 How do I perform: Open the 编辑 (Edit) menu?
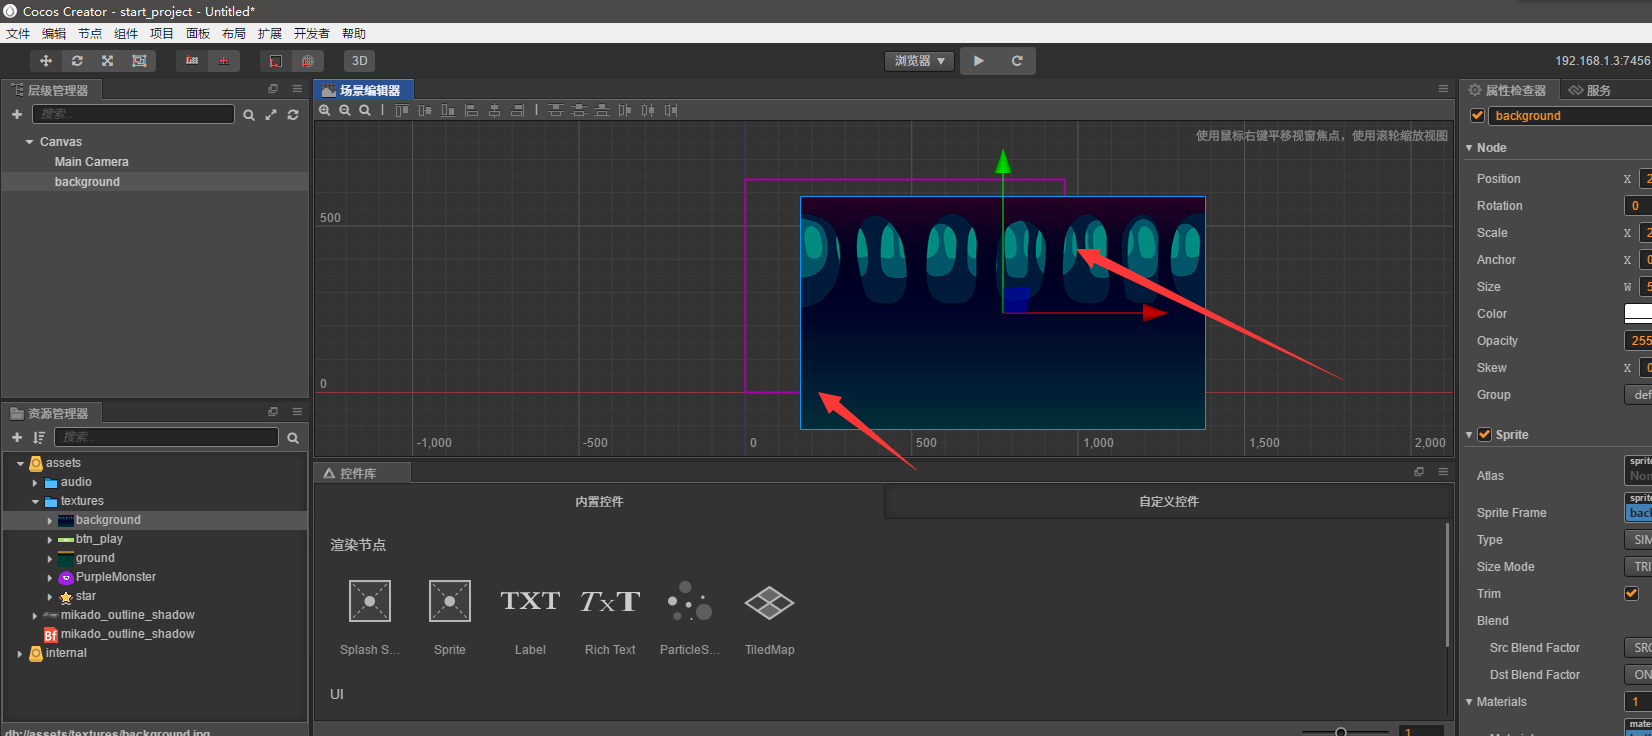54,33
